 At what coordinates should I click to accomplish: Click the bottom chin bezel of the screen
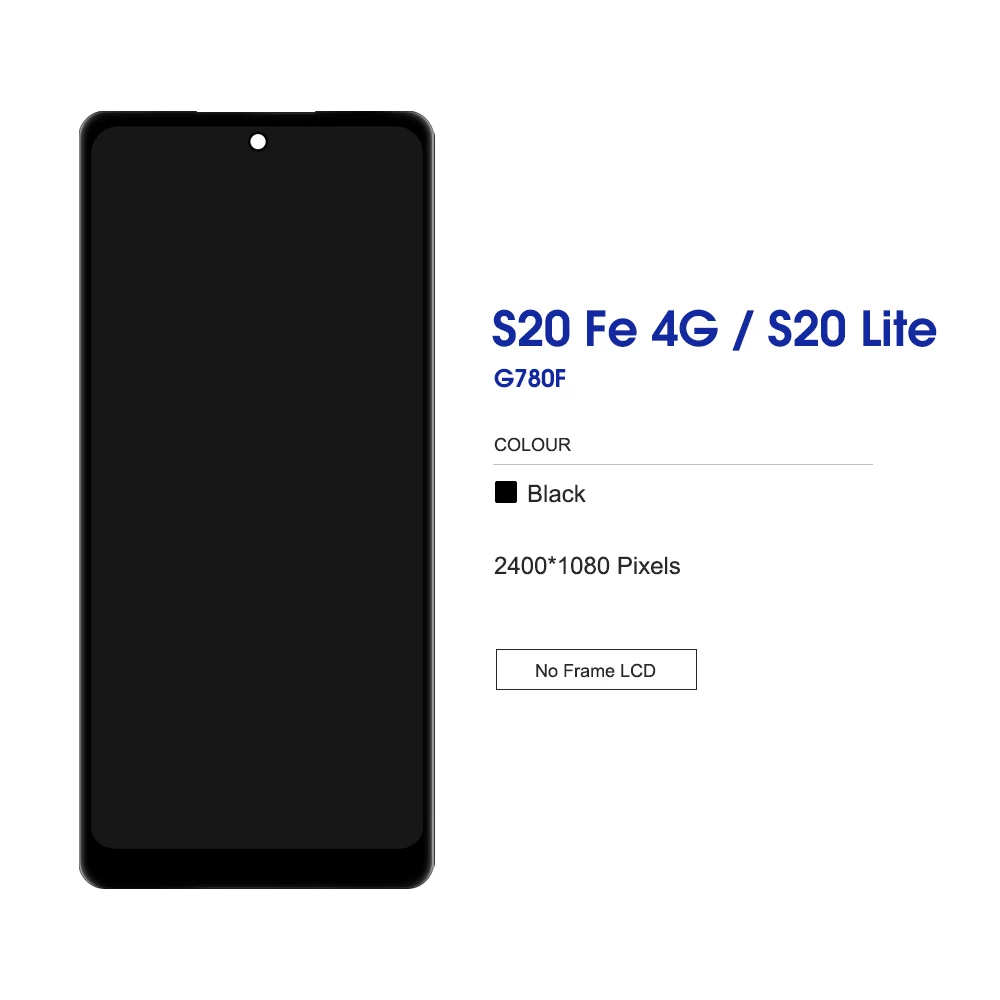coord(257,868)
